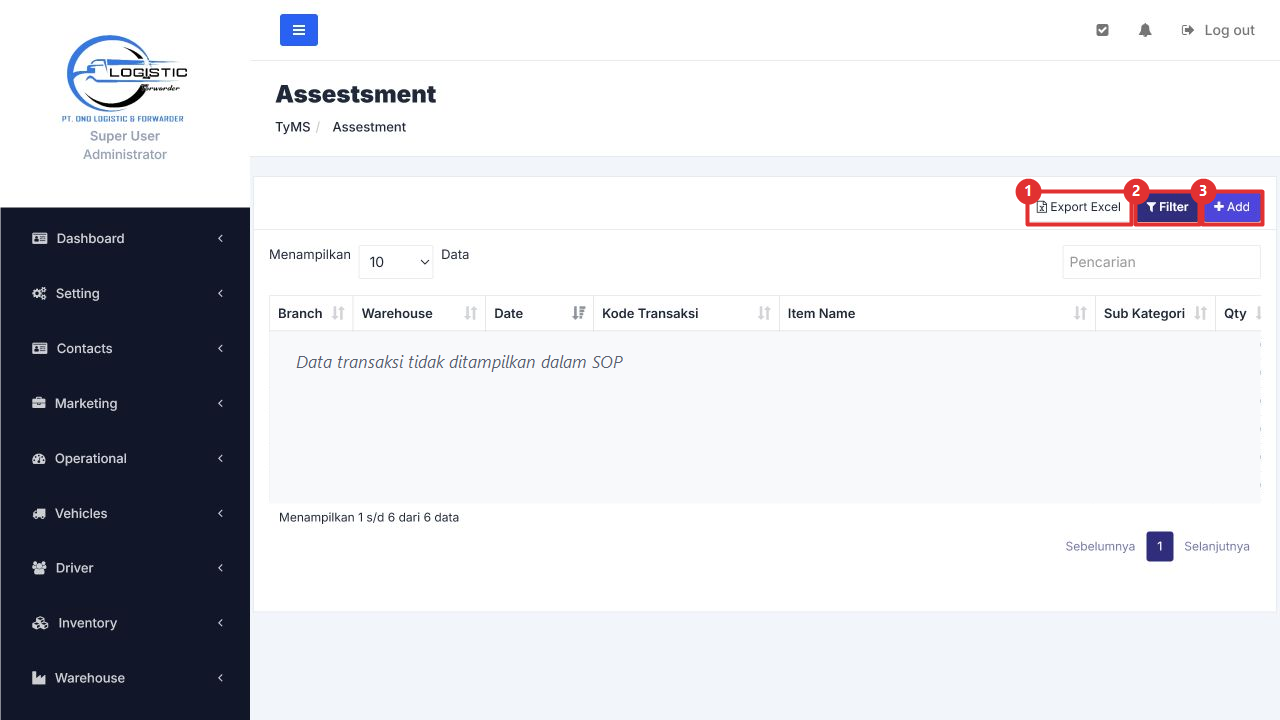Click the Add button
Screen dimensions: 1280x720
pos(1232,207)
